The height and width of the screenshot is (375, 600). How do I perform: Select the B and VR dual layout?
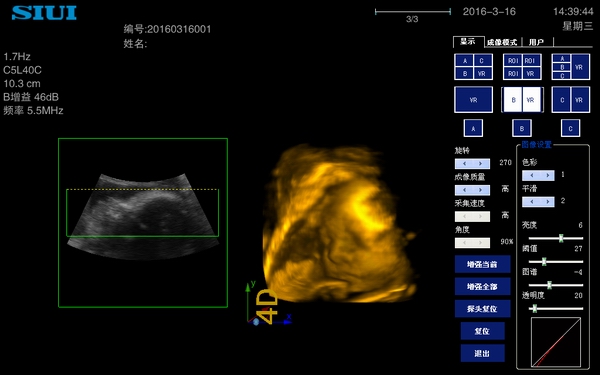point(522,100)
